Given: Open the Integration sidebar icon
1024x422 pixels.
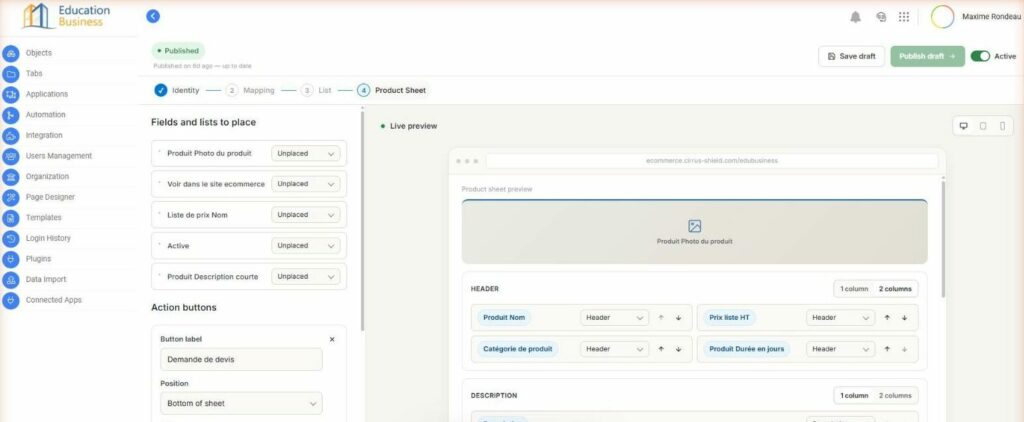Looking at the screenshot, I should click(x=10, y=135).
